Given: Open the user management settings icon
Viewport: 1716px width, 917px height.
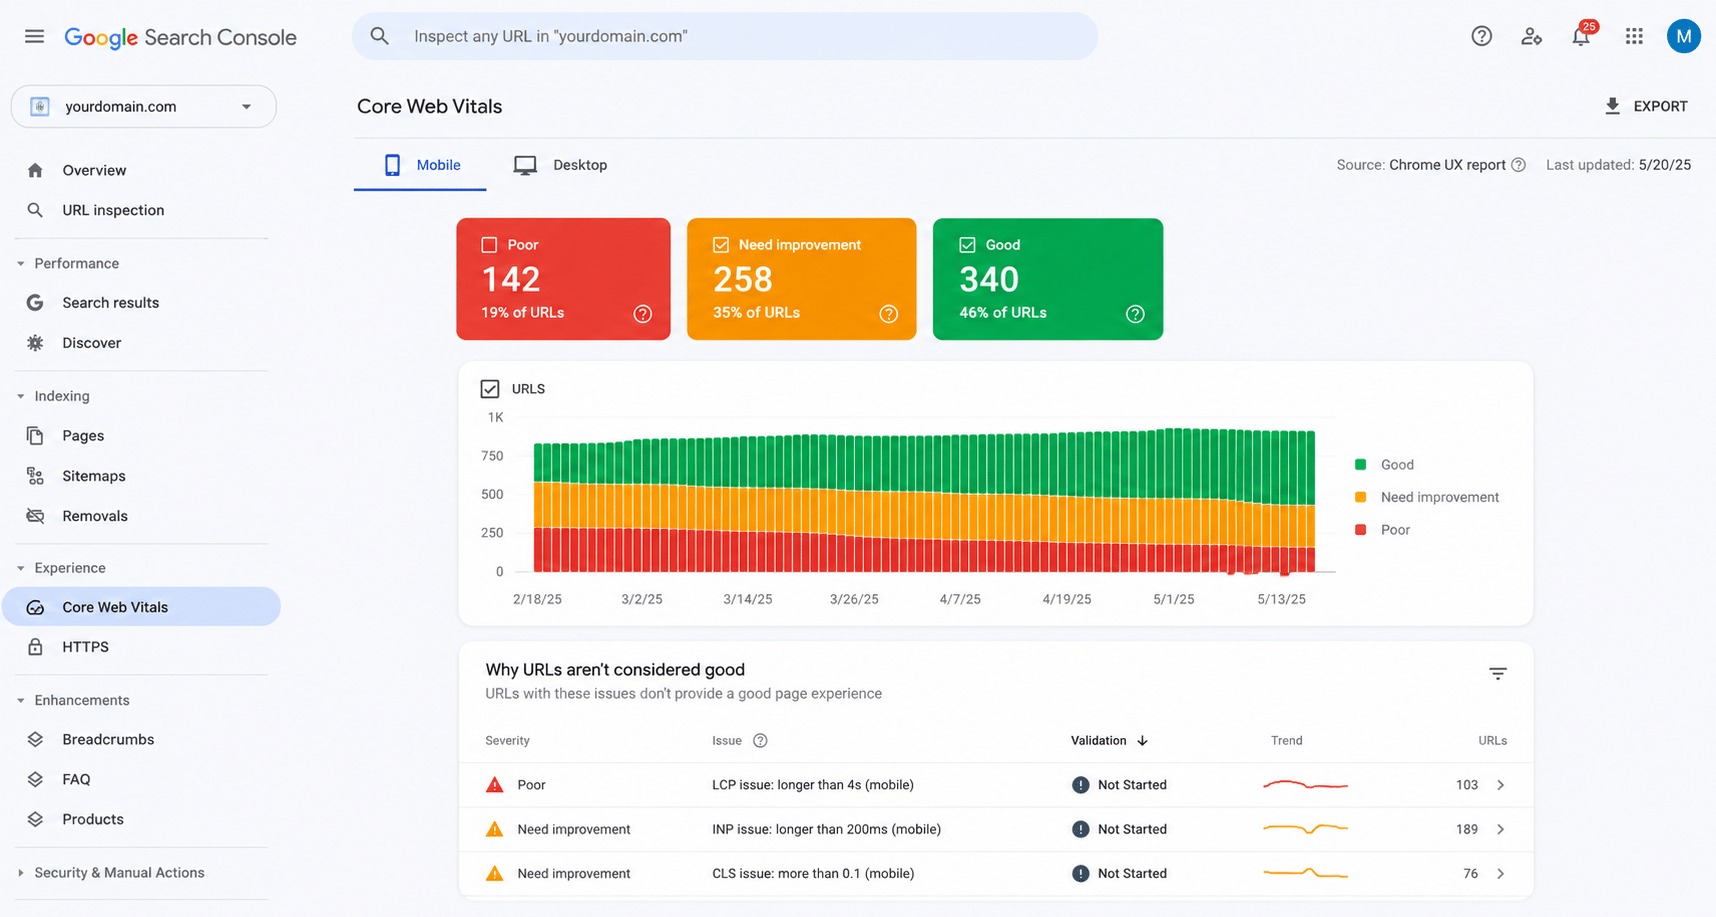Looking at the screenshot, I should pyautogui.click(x=1531, y=36).
